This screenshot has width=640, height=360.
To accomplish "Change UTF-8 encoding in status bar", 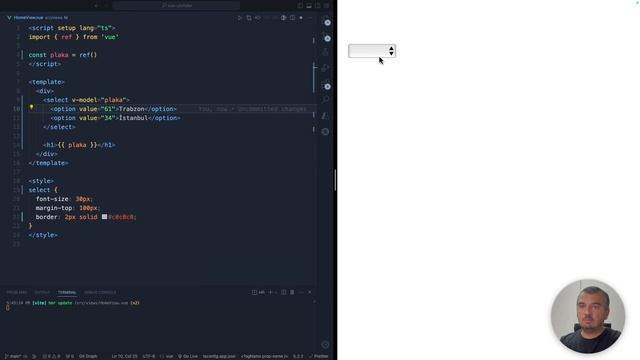I will coord(148,356).
